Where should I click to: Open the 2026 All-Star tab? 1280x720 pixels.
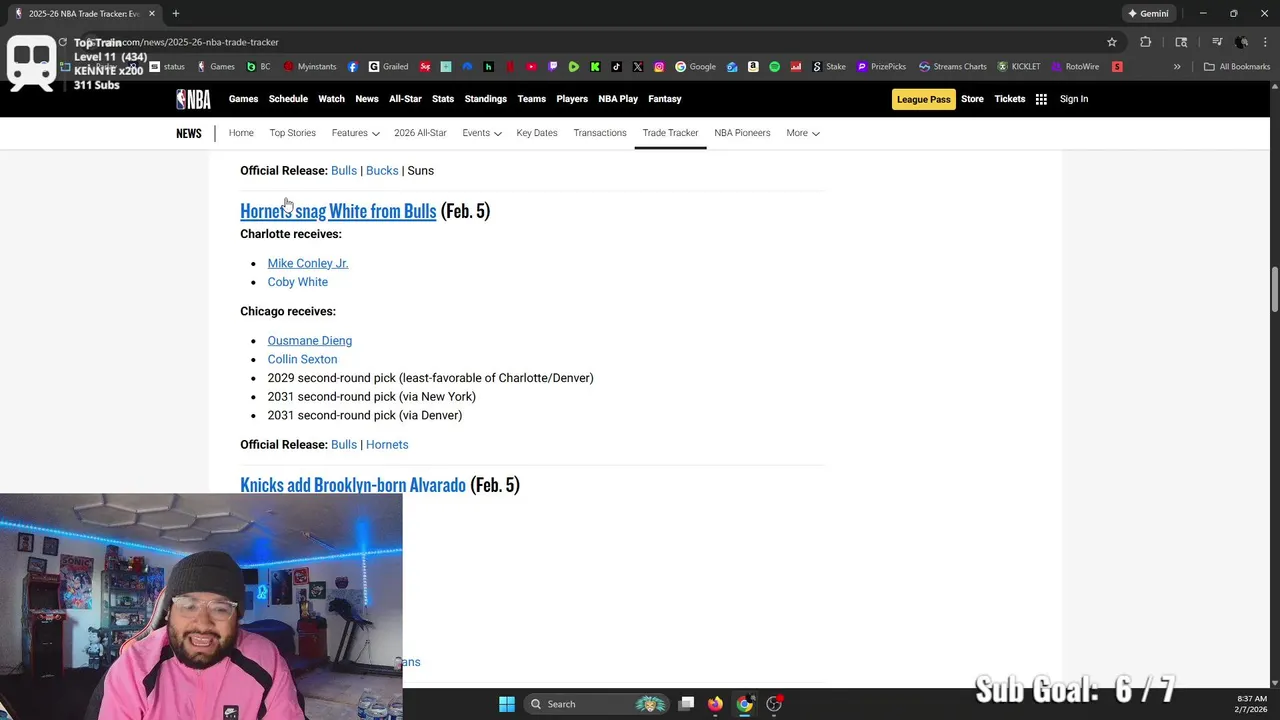[420, 133]
